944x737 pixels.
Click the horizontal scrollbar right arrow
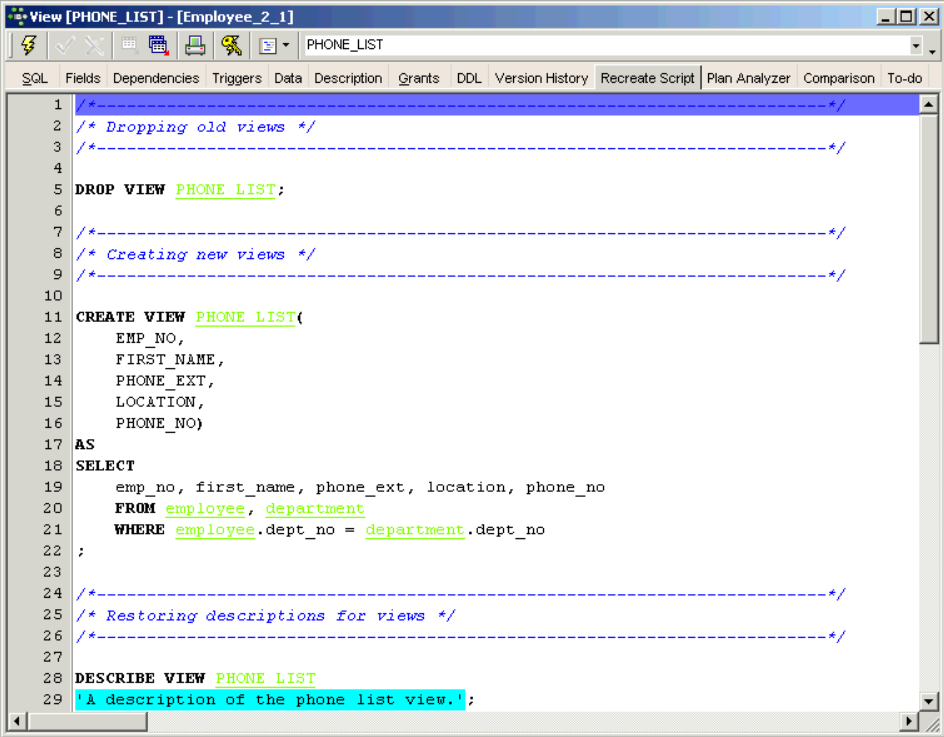coord(909,721)
